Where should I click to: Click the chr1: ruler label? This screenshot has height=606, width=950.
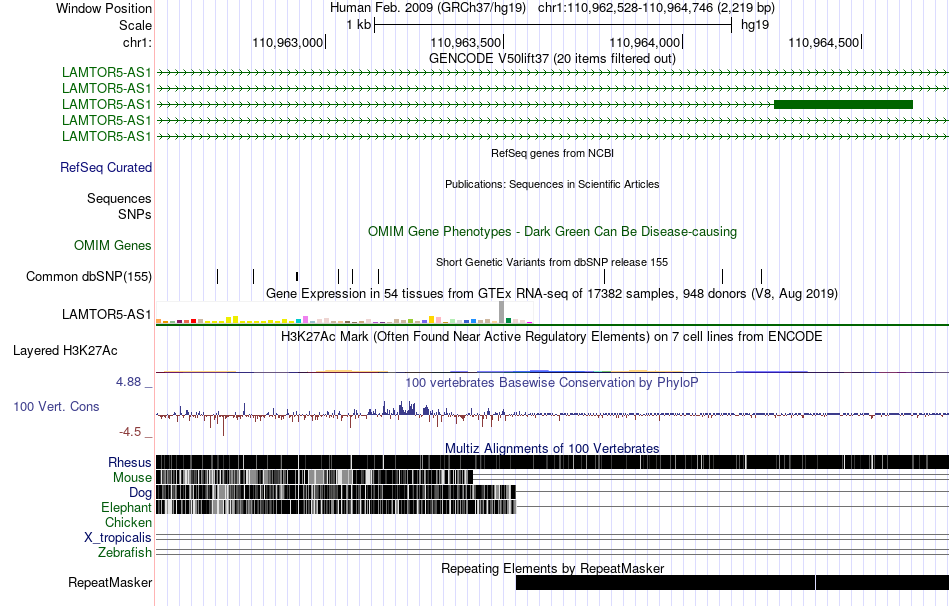(138, 42)
